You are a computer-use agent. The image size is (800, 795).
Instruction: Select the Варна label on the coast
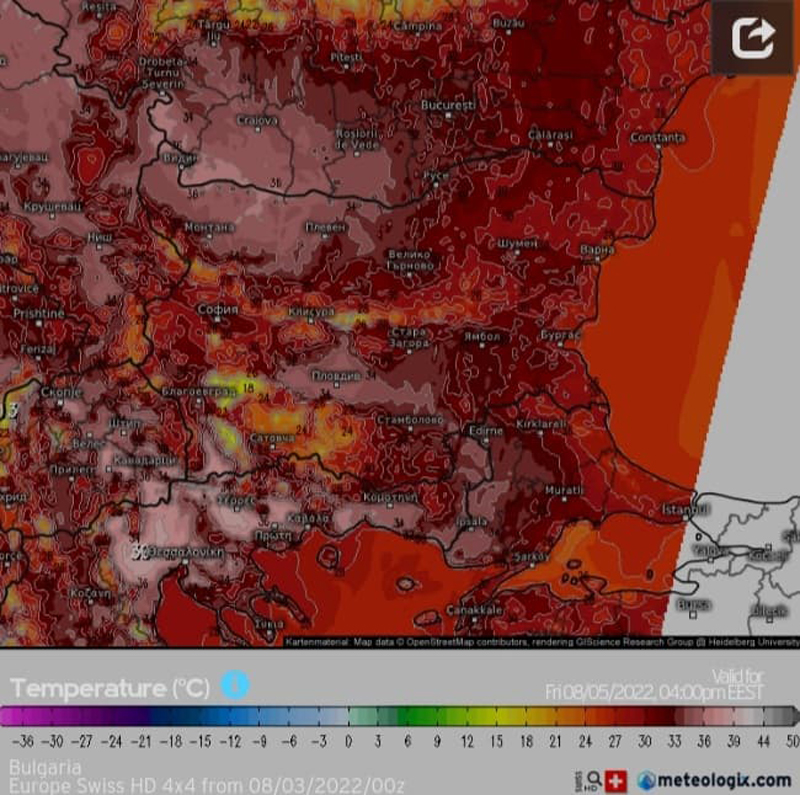click(597, 248)
